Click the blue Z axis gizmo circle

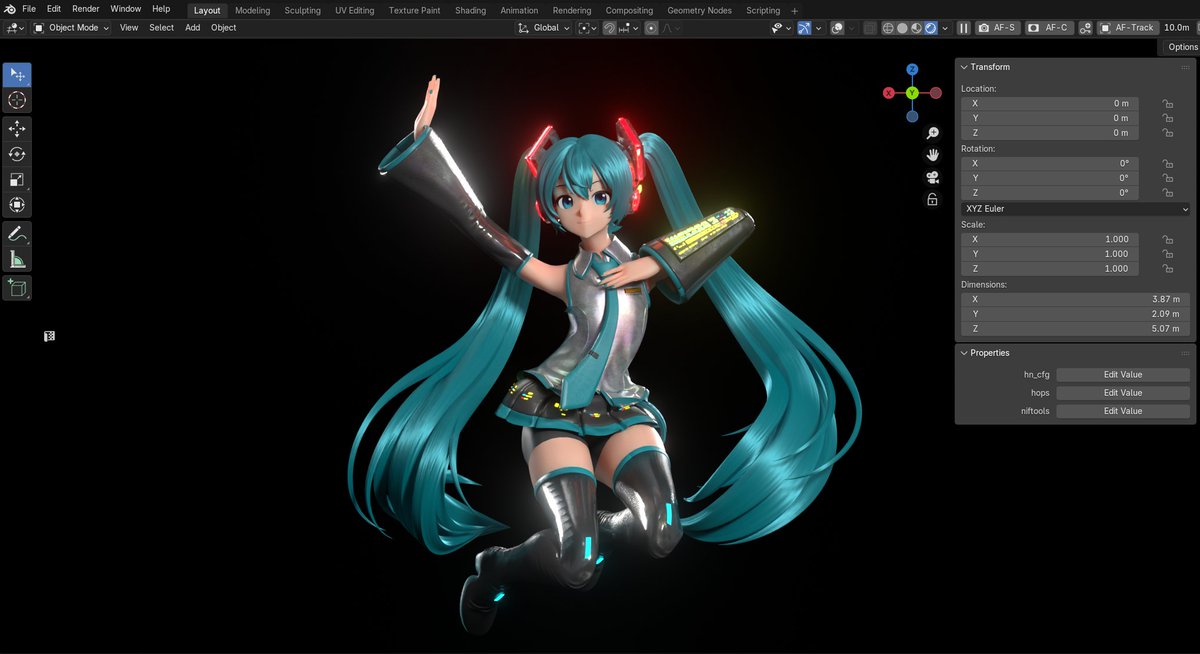[x=912, y=70]
